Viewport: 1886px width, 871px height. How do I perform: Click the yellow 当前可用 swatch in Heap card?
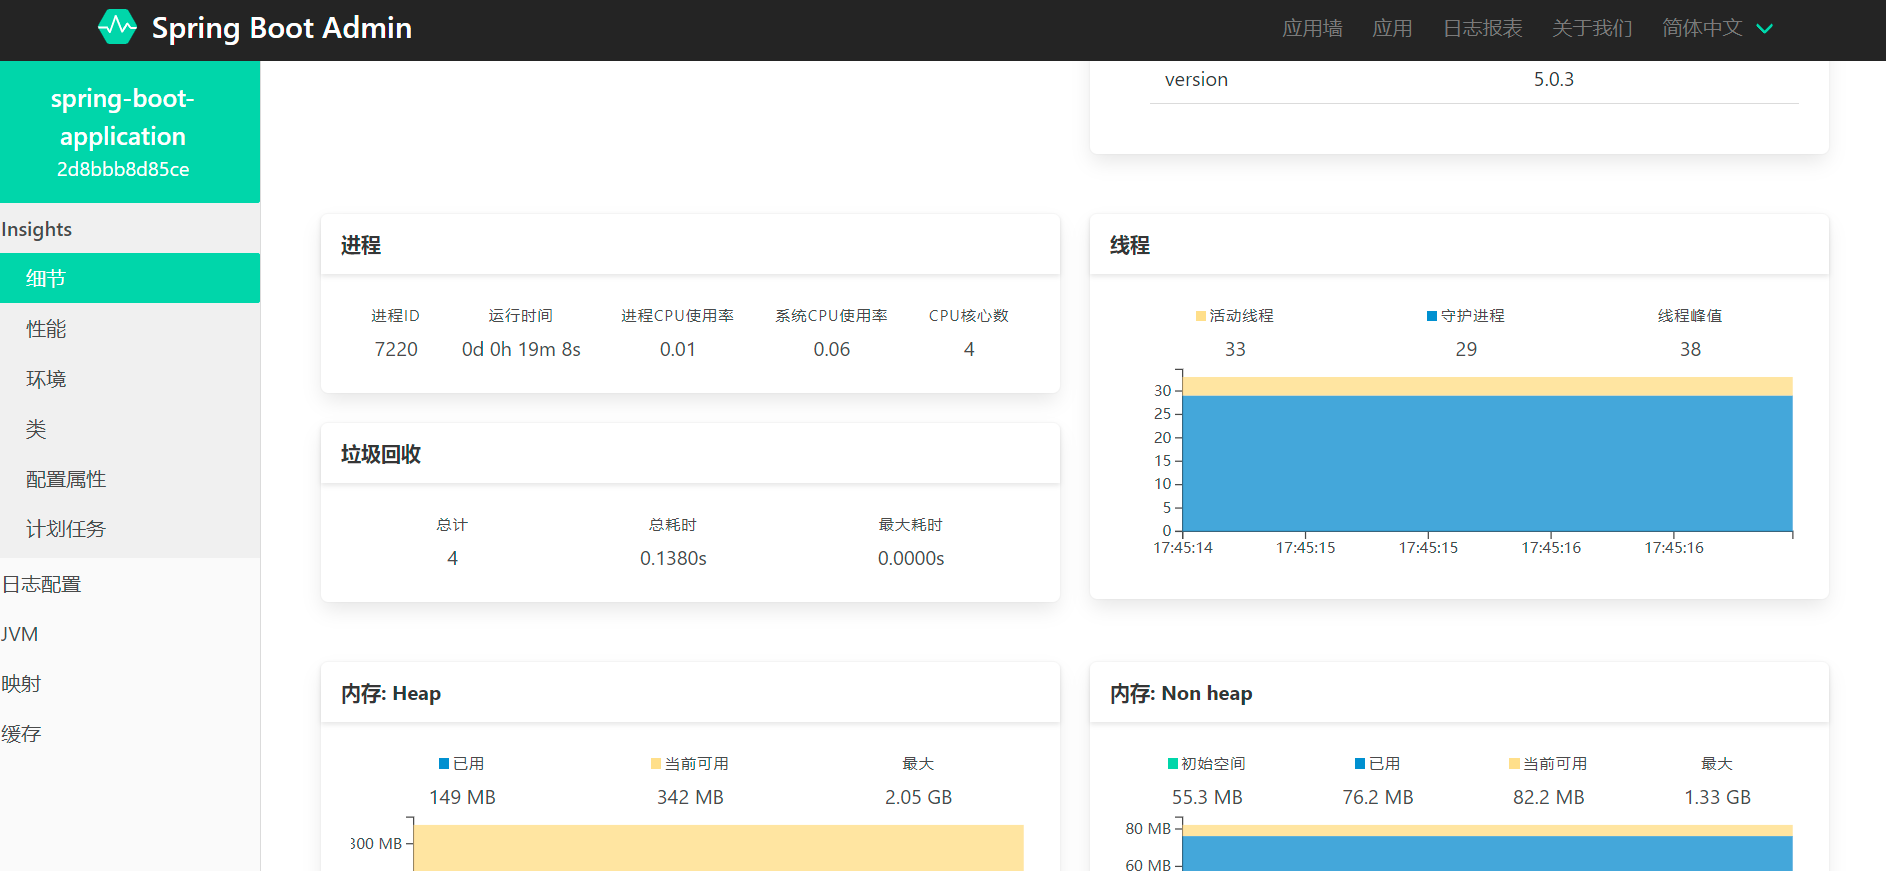656,764
